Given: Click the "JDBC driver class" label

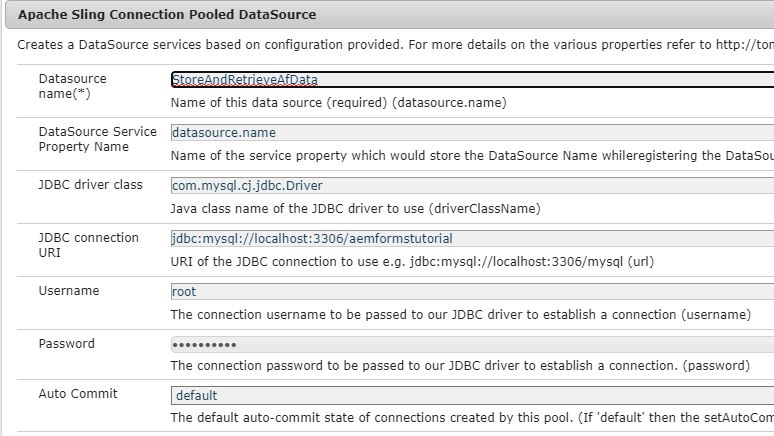Looking at the screenshot, I should click(x=90, y=185).
